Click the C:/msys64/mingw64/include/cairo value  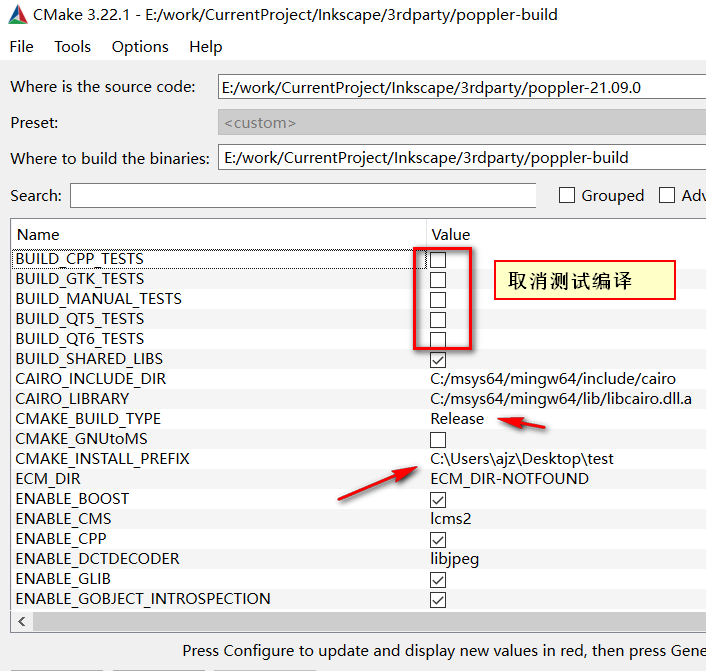553,379
